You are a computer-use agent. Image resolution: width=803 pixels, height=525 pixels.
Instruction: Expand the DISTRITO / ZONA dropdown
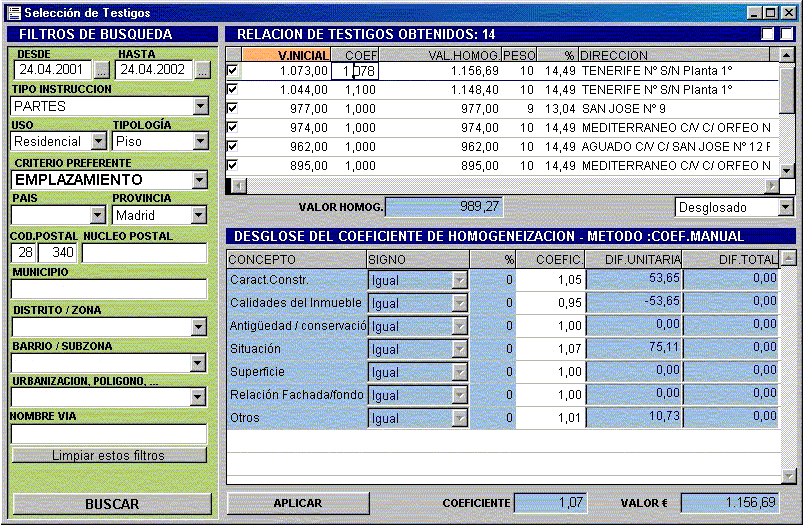click(199, 327)
